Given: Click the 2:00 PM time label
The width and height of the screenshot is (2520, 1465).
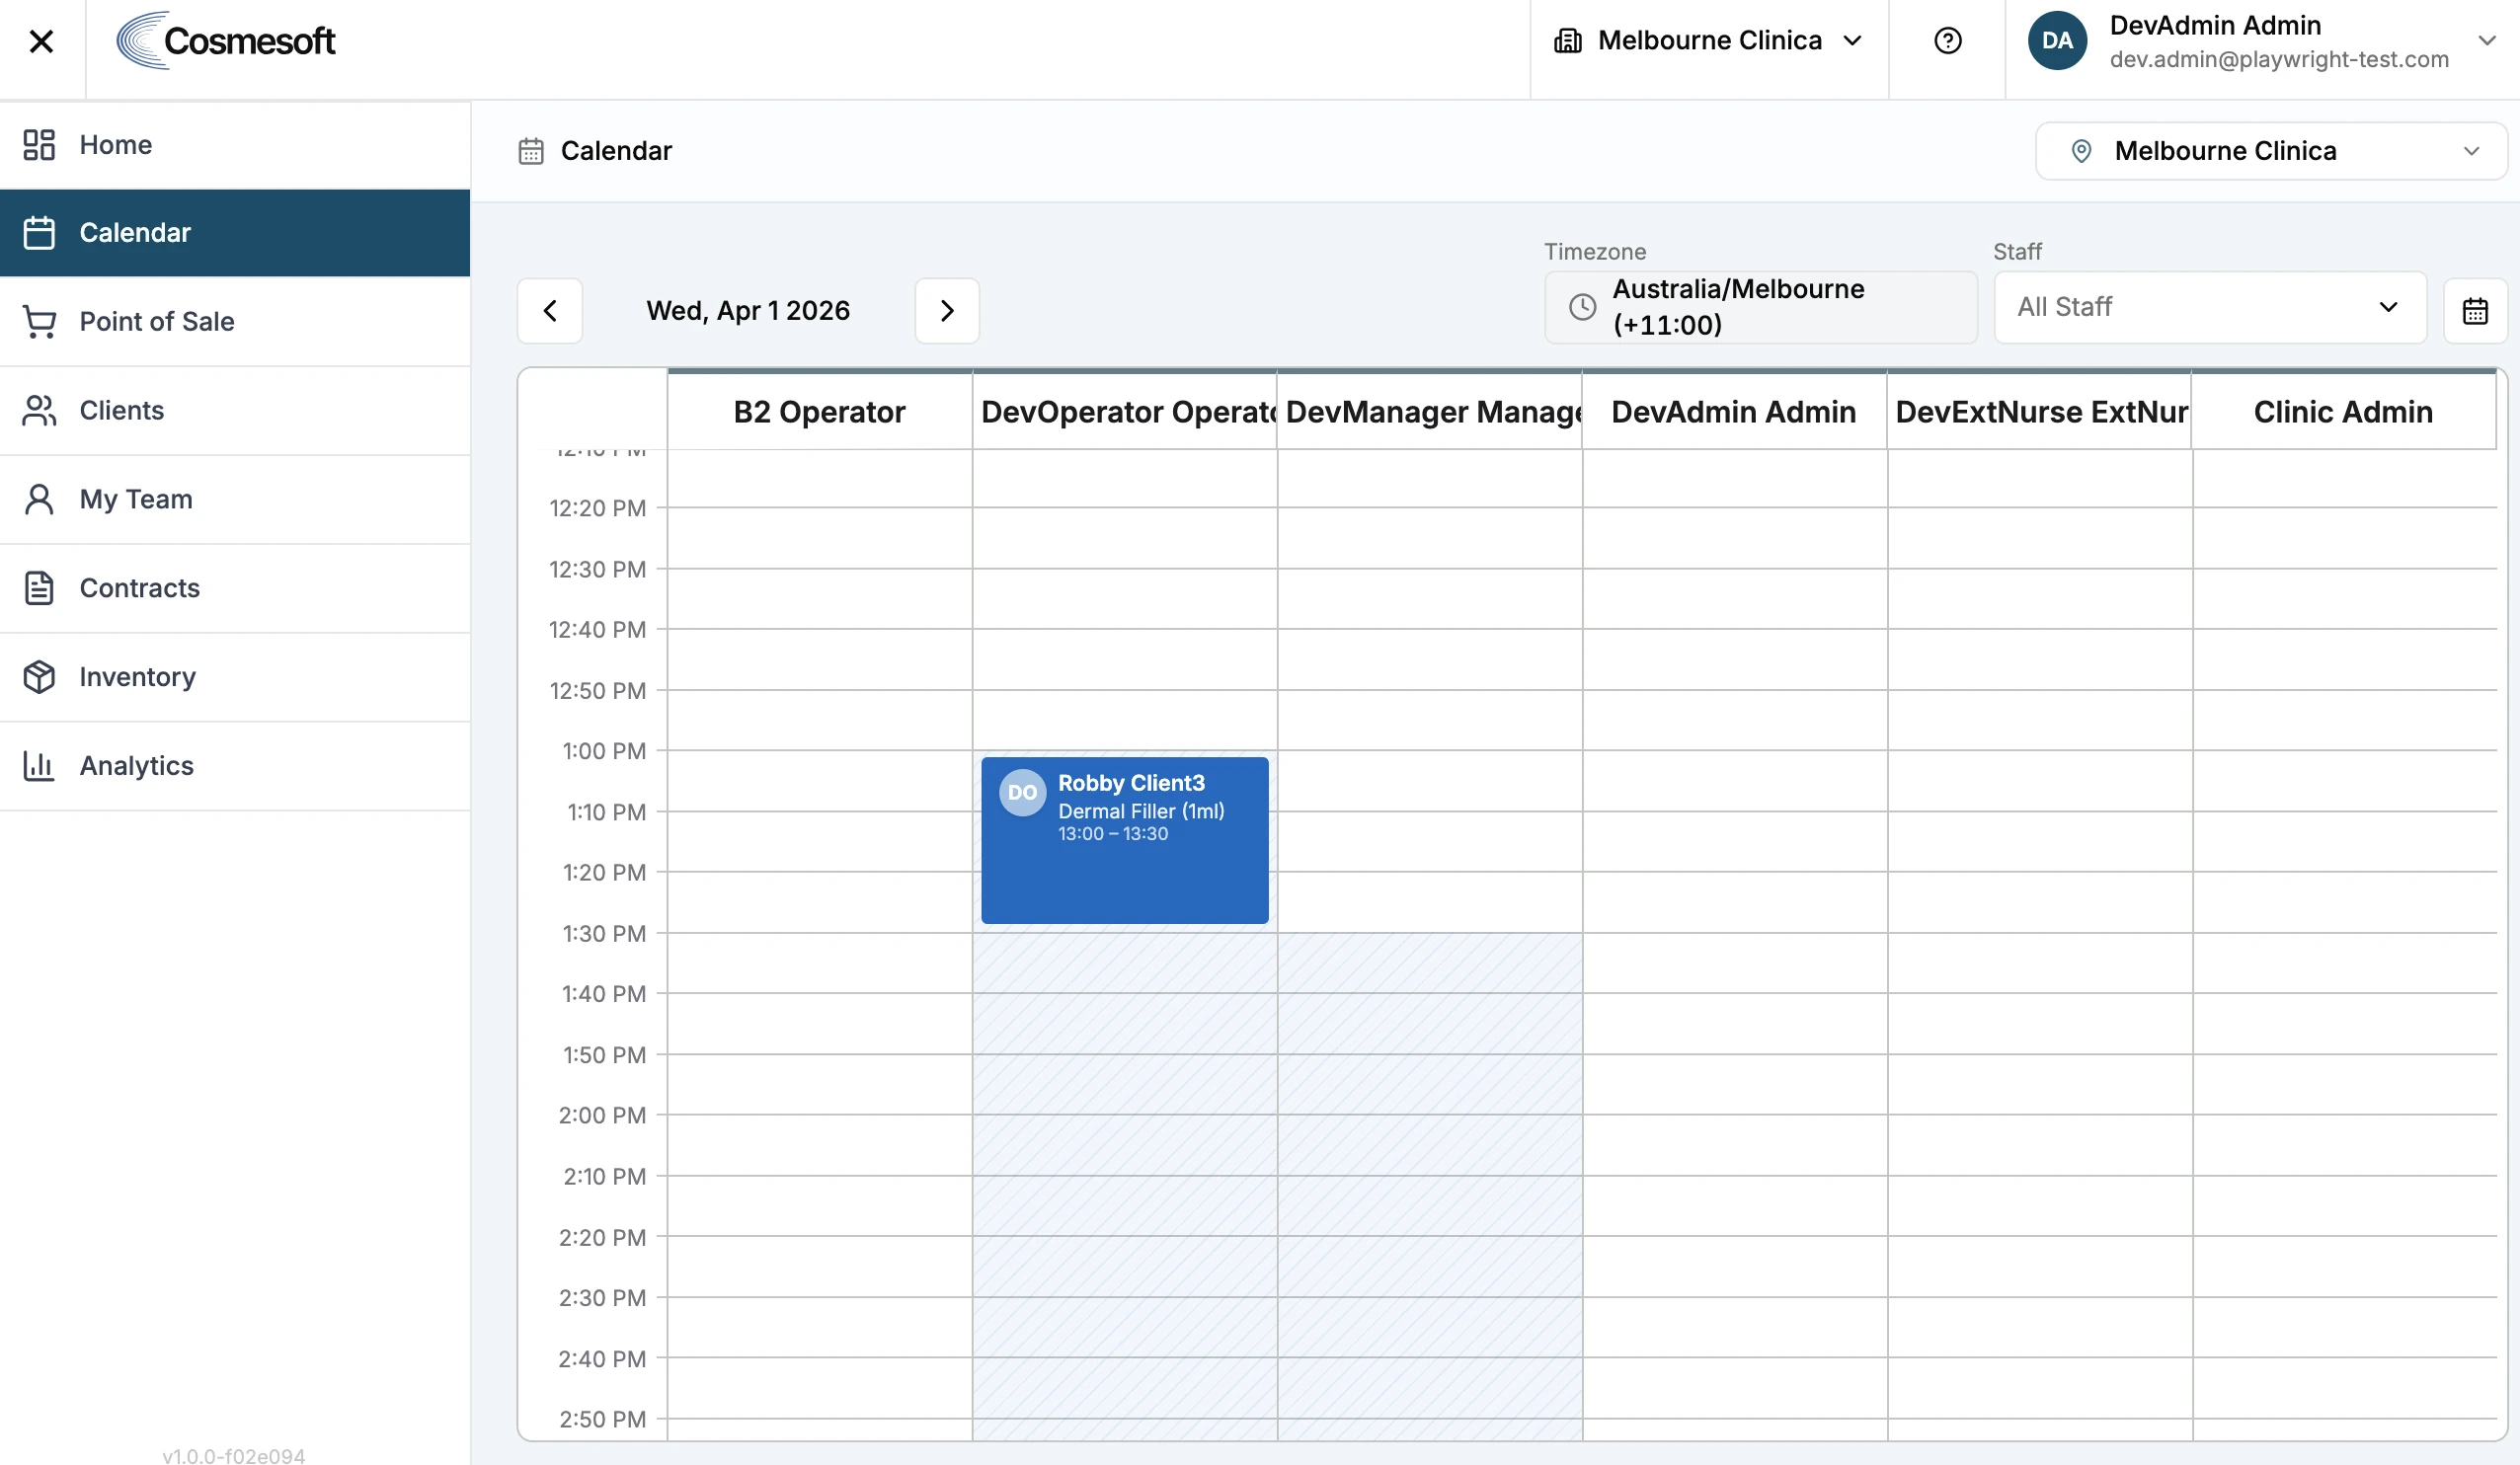Looking at the screenshot, I should (x=602, y=1115).
